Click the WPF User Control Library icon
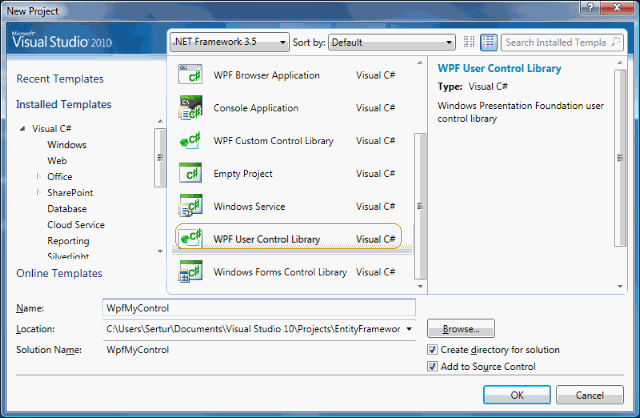This screenshot has height=418, width=640. 190,238
